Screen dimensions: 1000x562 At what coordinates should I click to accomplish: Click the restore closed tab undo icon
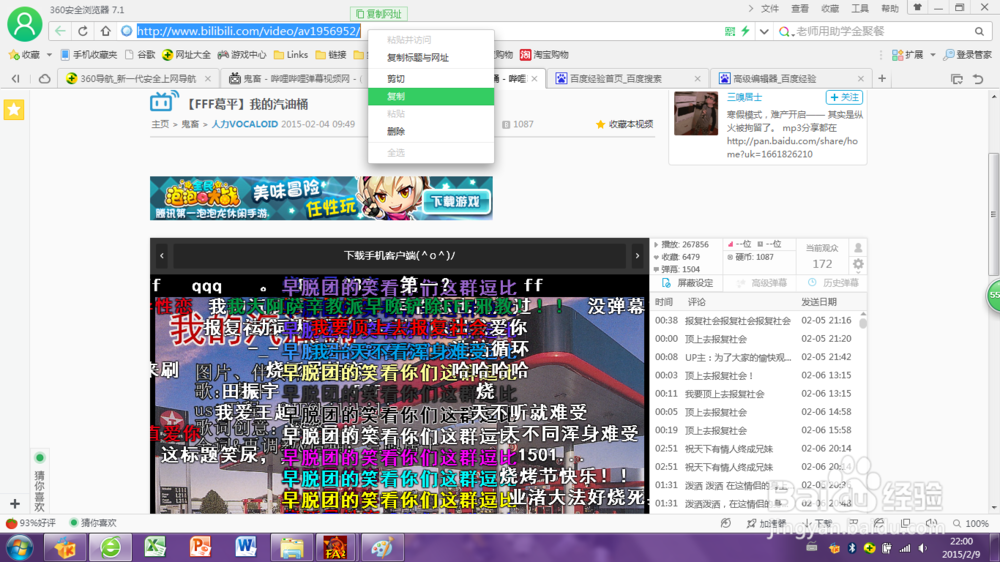(978, 78)
